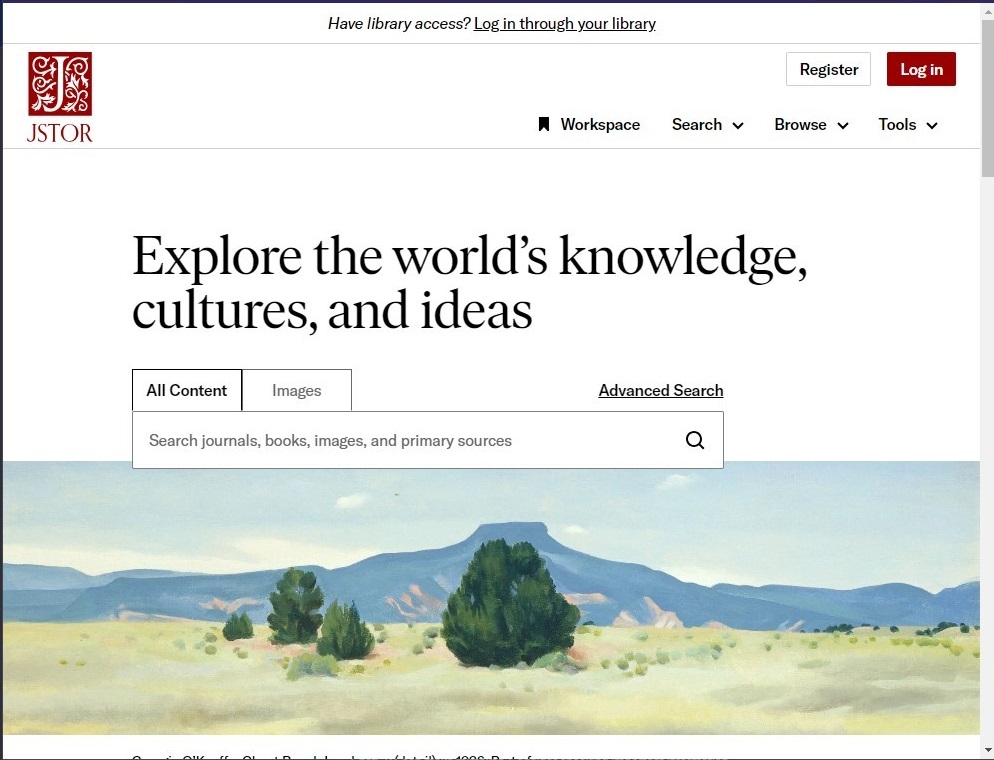The width and height of the screenshot is (994, 760).
Task: Open the Tools navigation menu label
Action: pos(897,124)
